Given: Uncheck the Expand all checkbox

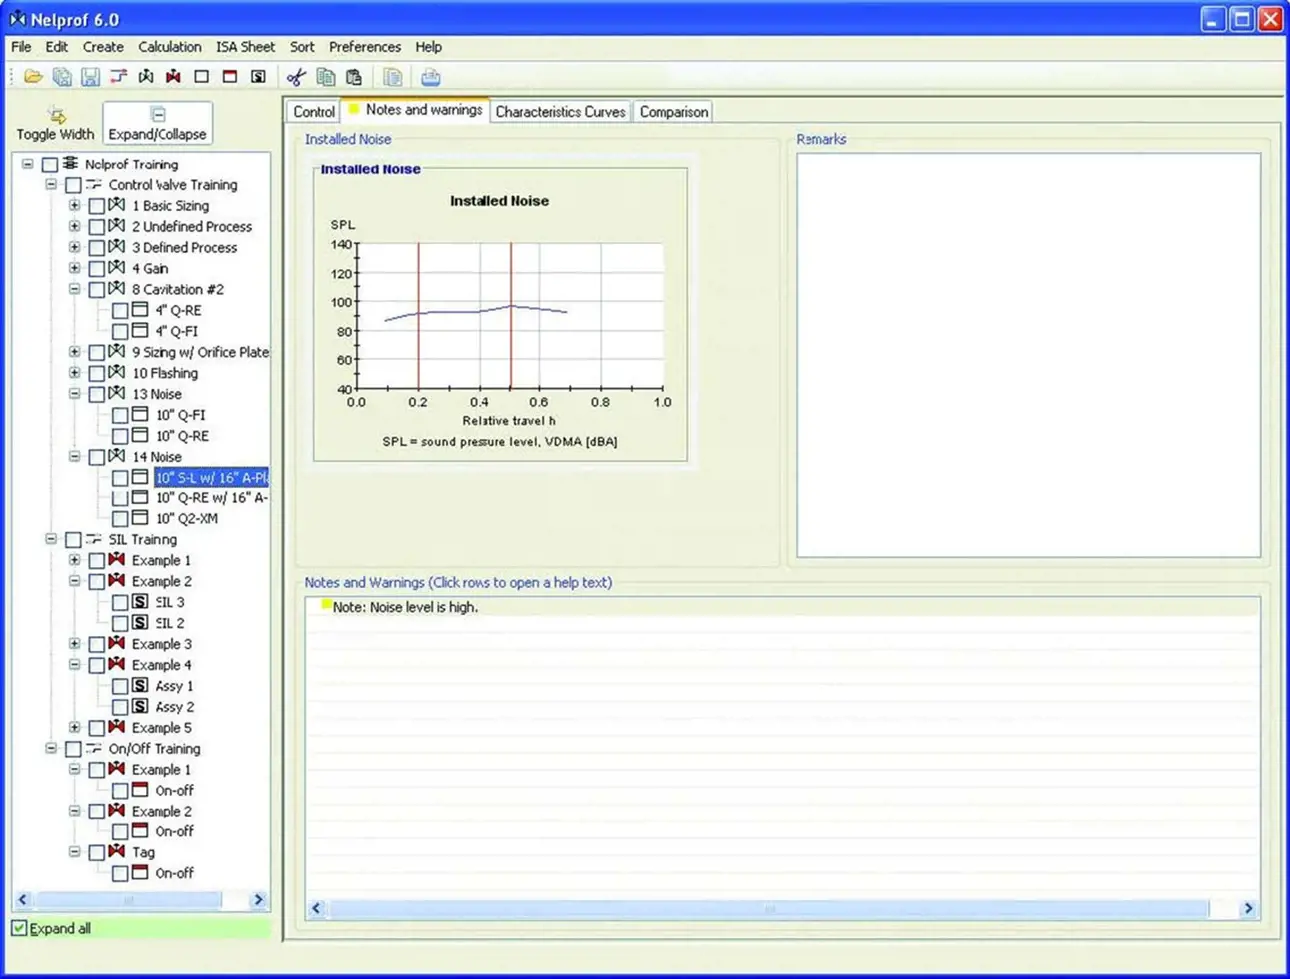Looking at the screenshot, I should (20, 928).
